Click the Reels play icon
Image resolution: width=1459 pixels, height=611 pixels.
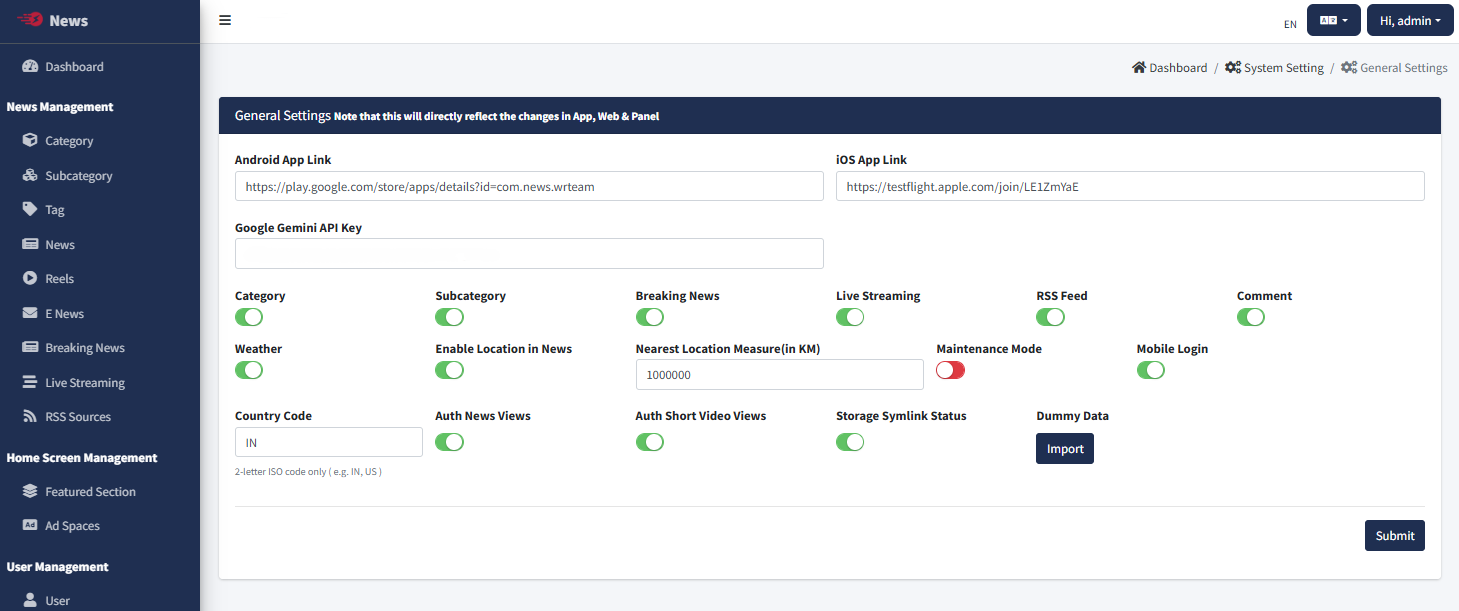coord(30,278)
